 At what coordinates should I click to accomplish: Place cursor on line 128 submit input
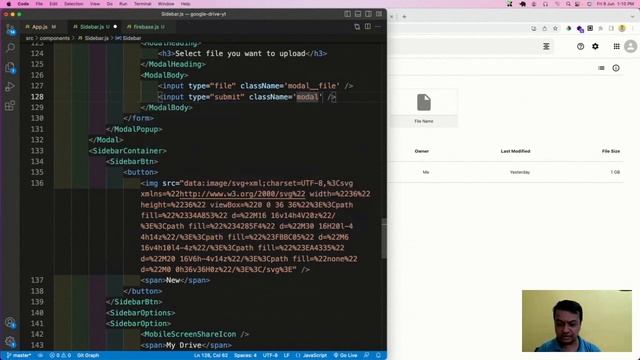[x=247, y=97]
